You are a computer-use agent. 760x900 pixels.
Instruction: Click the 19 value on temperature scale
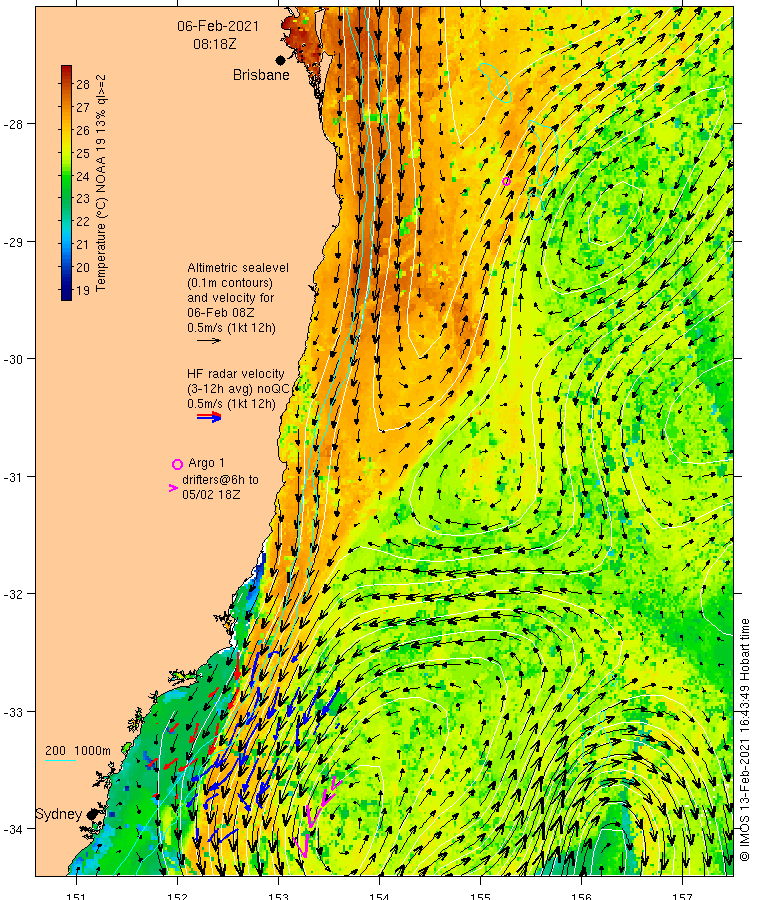(x=83, y=290)
